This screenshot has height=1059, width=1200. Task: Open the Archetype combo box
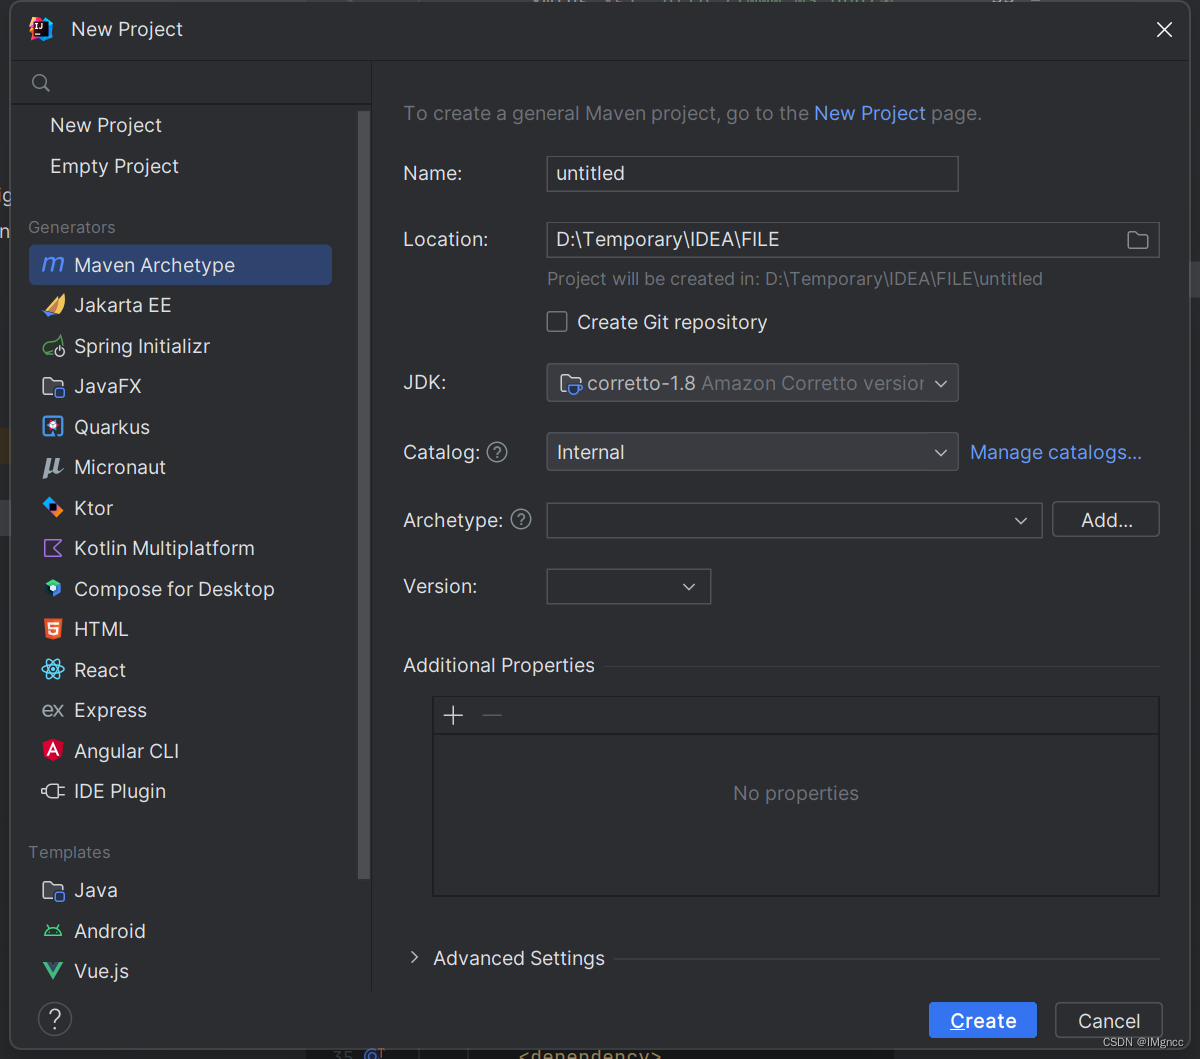794,520
